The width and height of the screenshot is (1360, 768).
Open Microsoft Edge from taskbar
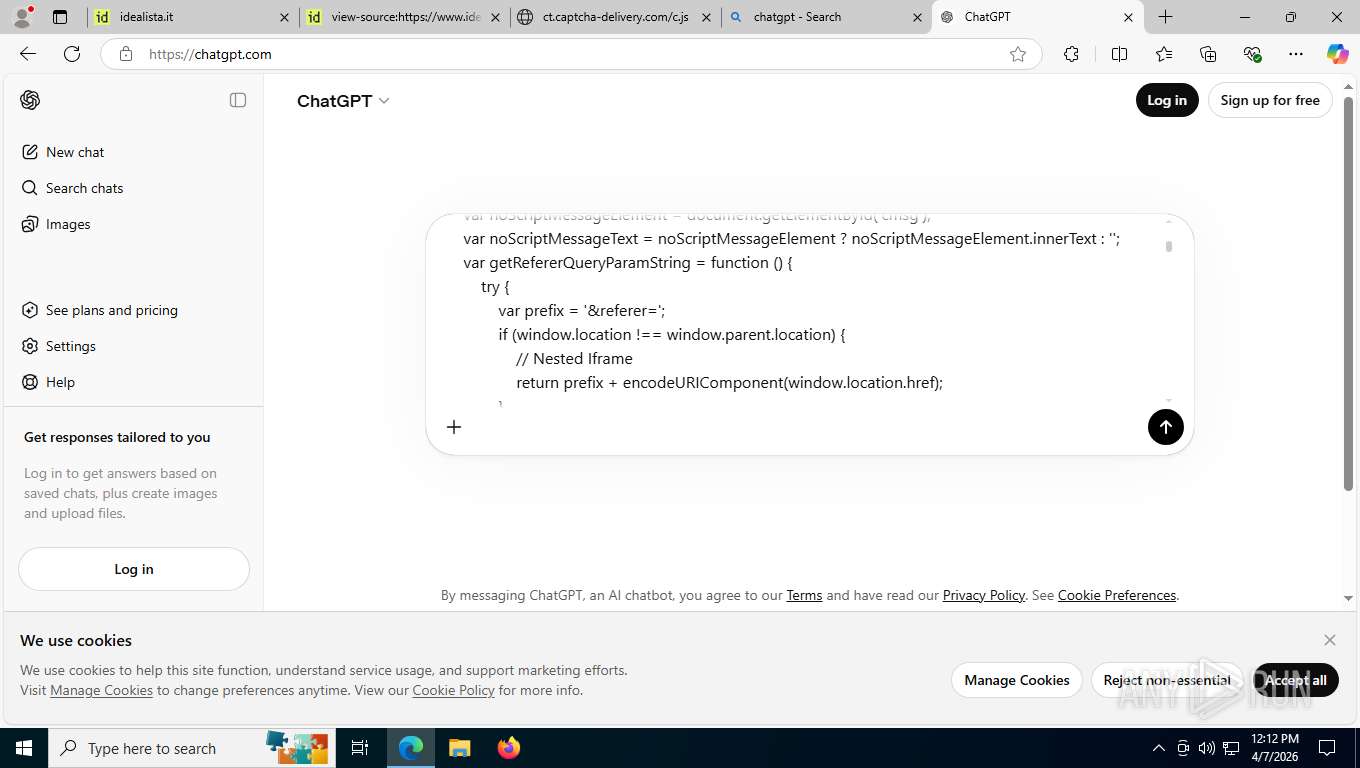click(x=411, y=748)
